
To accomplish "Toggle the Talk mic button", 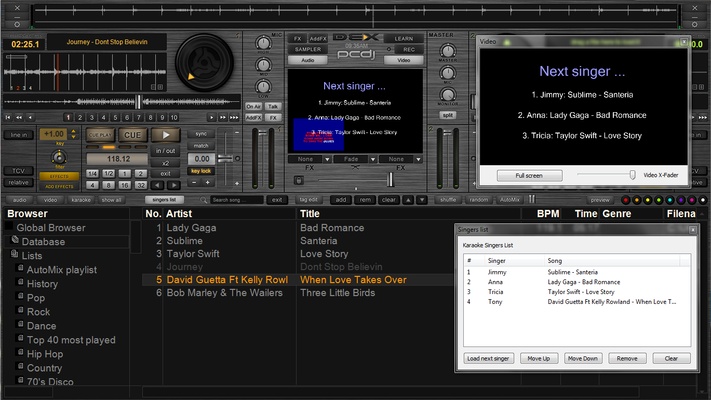I will click(x=273, y=106).
